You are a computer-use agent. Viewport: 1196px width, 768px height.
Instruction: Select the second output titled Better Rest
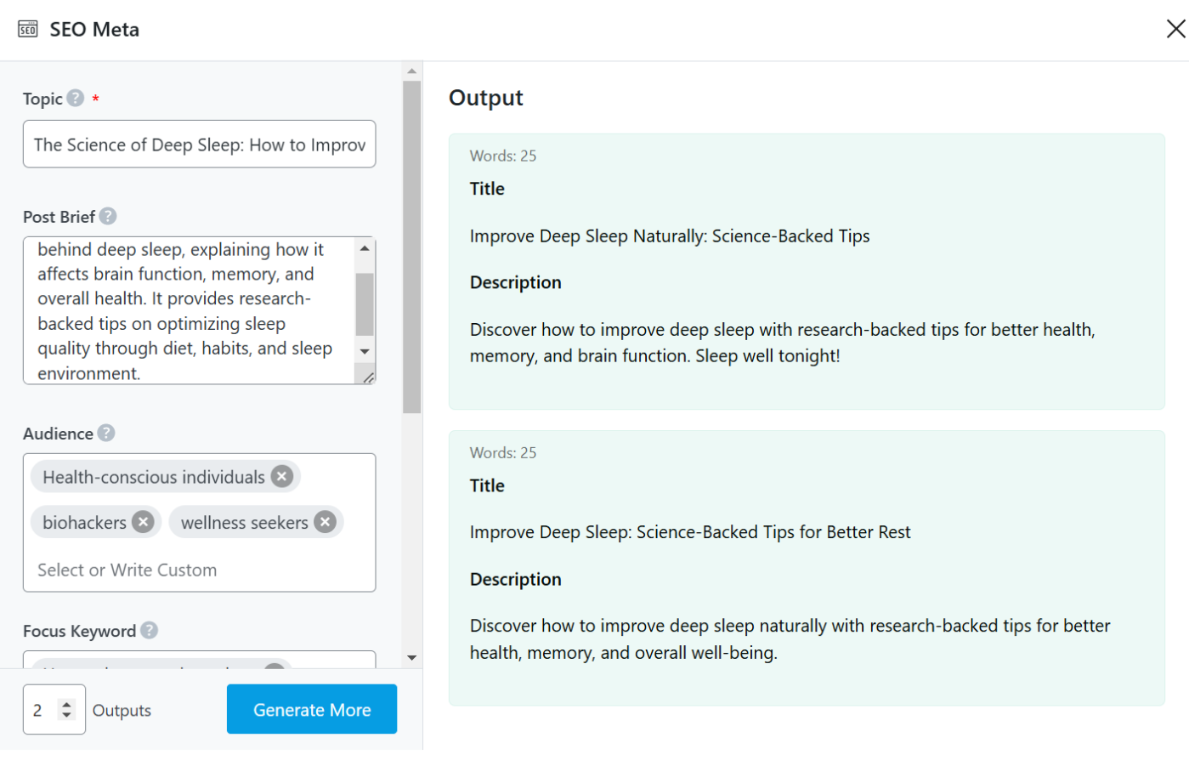806,568
